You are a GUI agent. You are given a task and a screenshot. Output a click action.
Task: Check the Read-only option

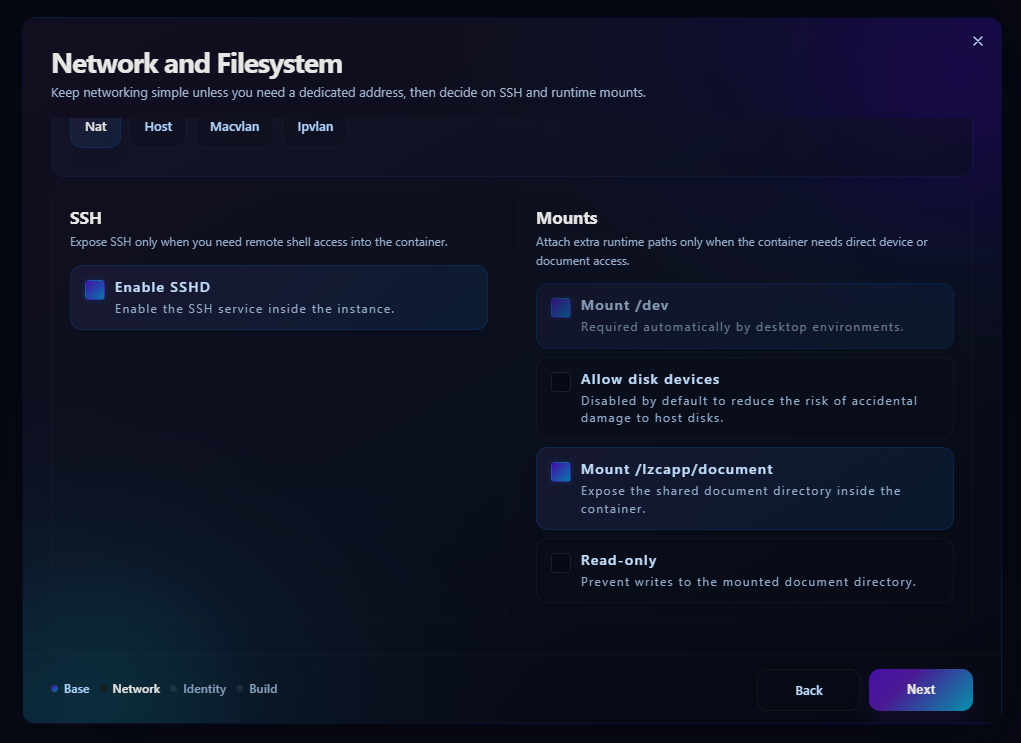point(561,563)
